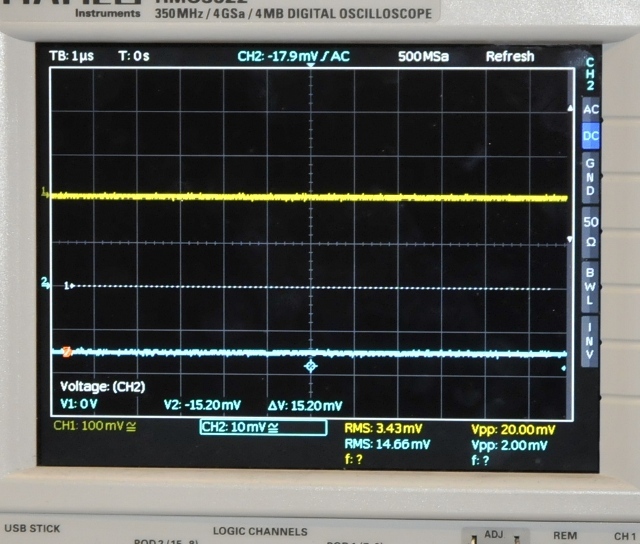Image resolution: width=640 pixels, height=544 pixels.
Task: Click the yellow CH1 waveform trace
Action: pos(309,197)
